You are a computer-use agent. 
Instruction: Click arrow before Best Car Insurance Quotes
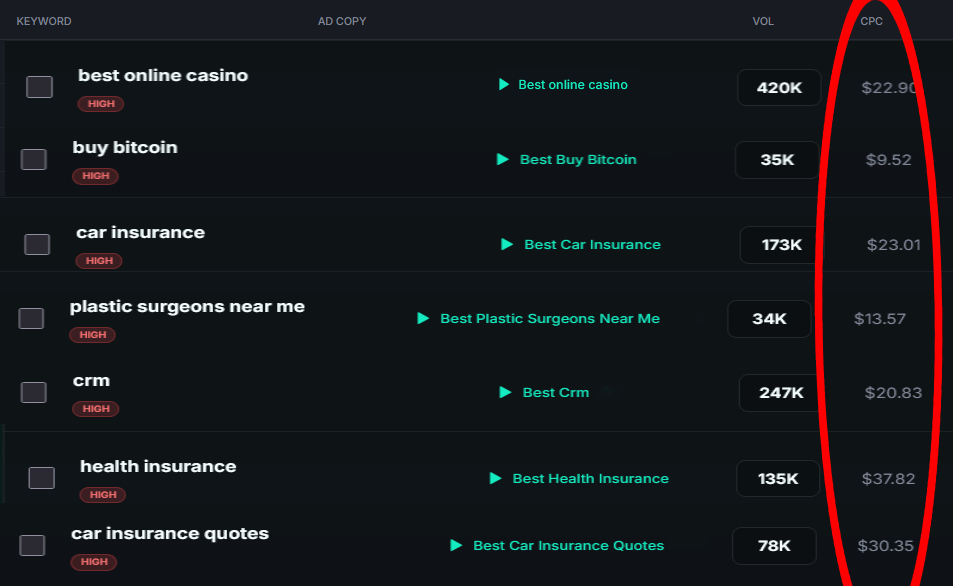456,545
